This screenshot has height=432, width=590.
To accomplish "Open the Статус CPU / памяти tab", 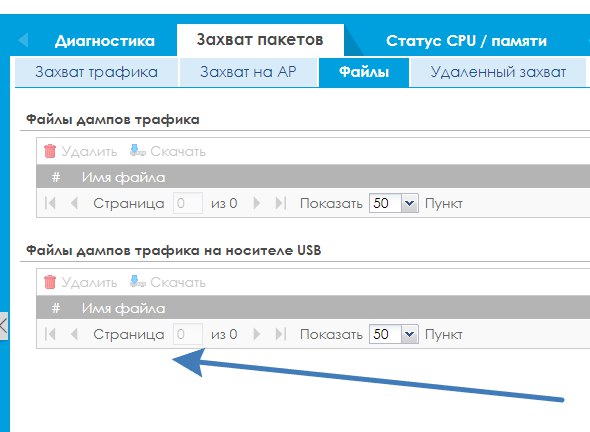I will (x=466, y=41).
